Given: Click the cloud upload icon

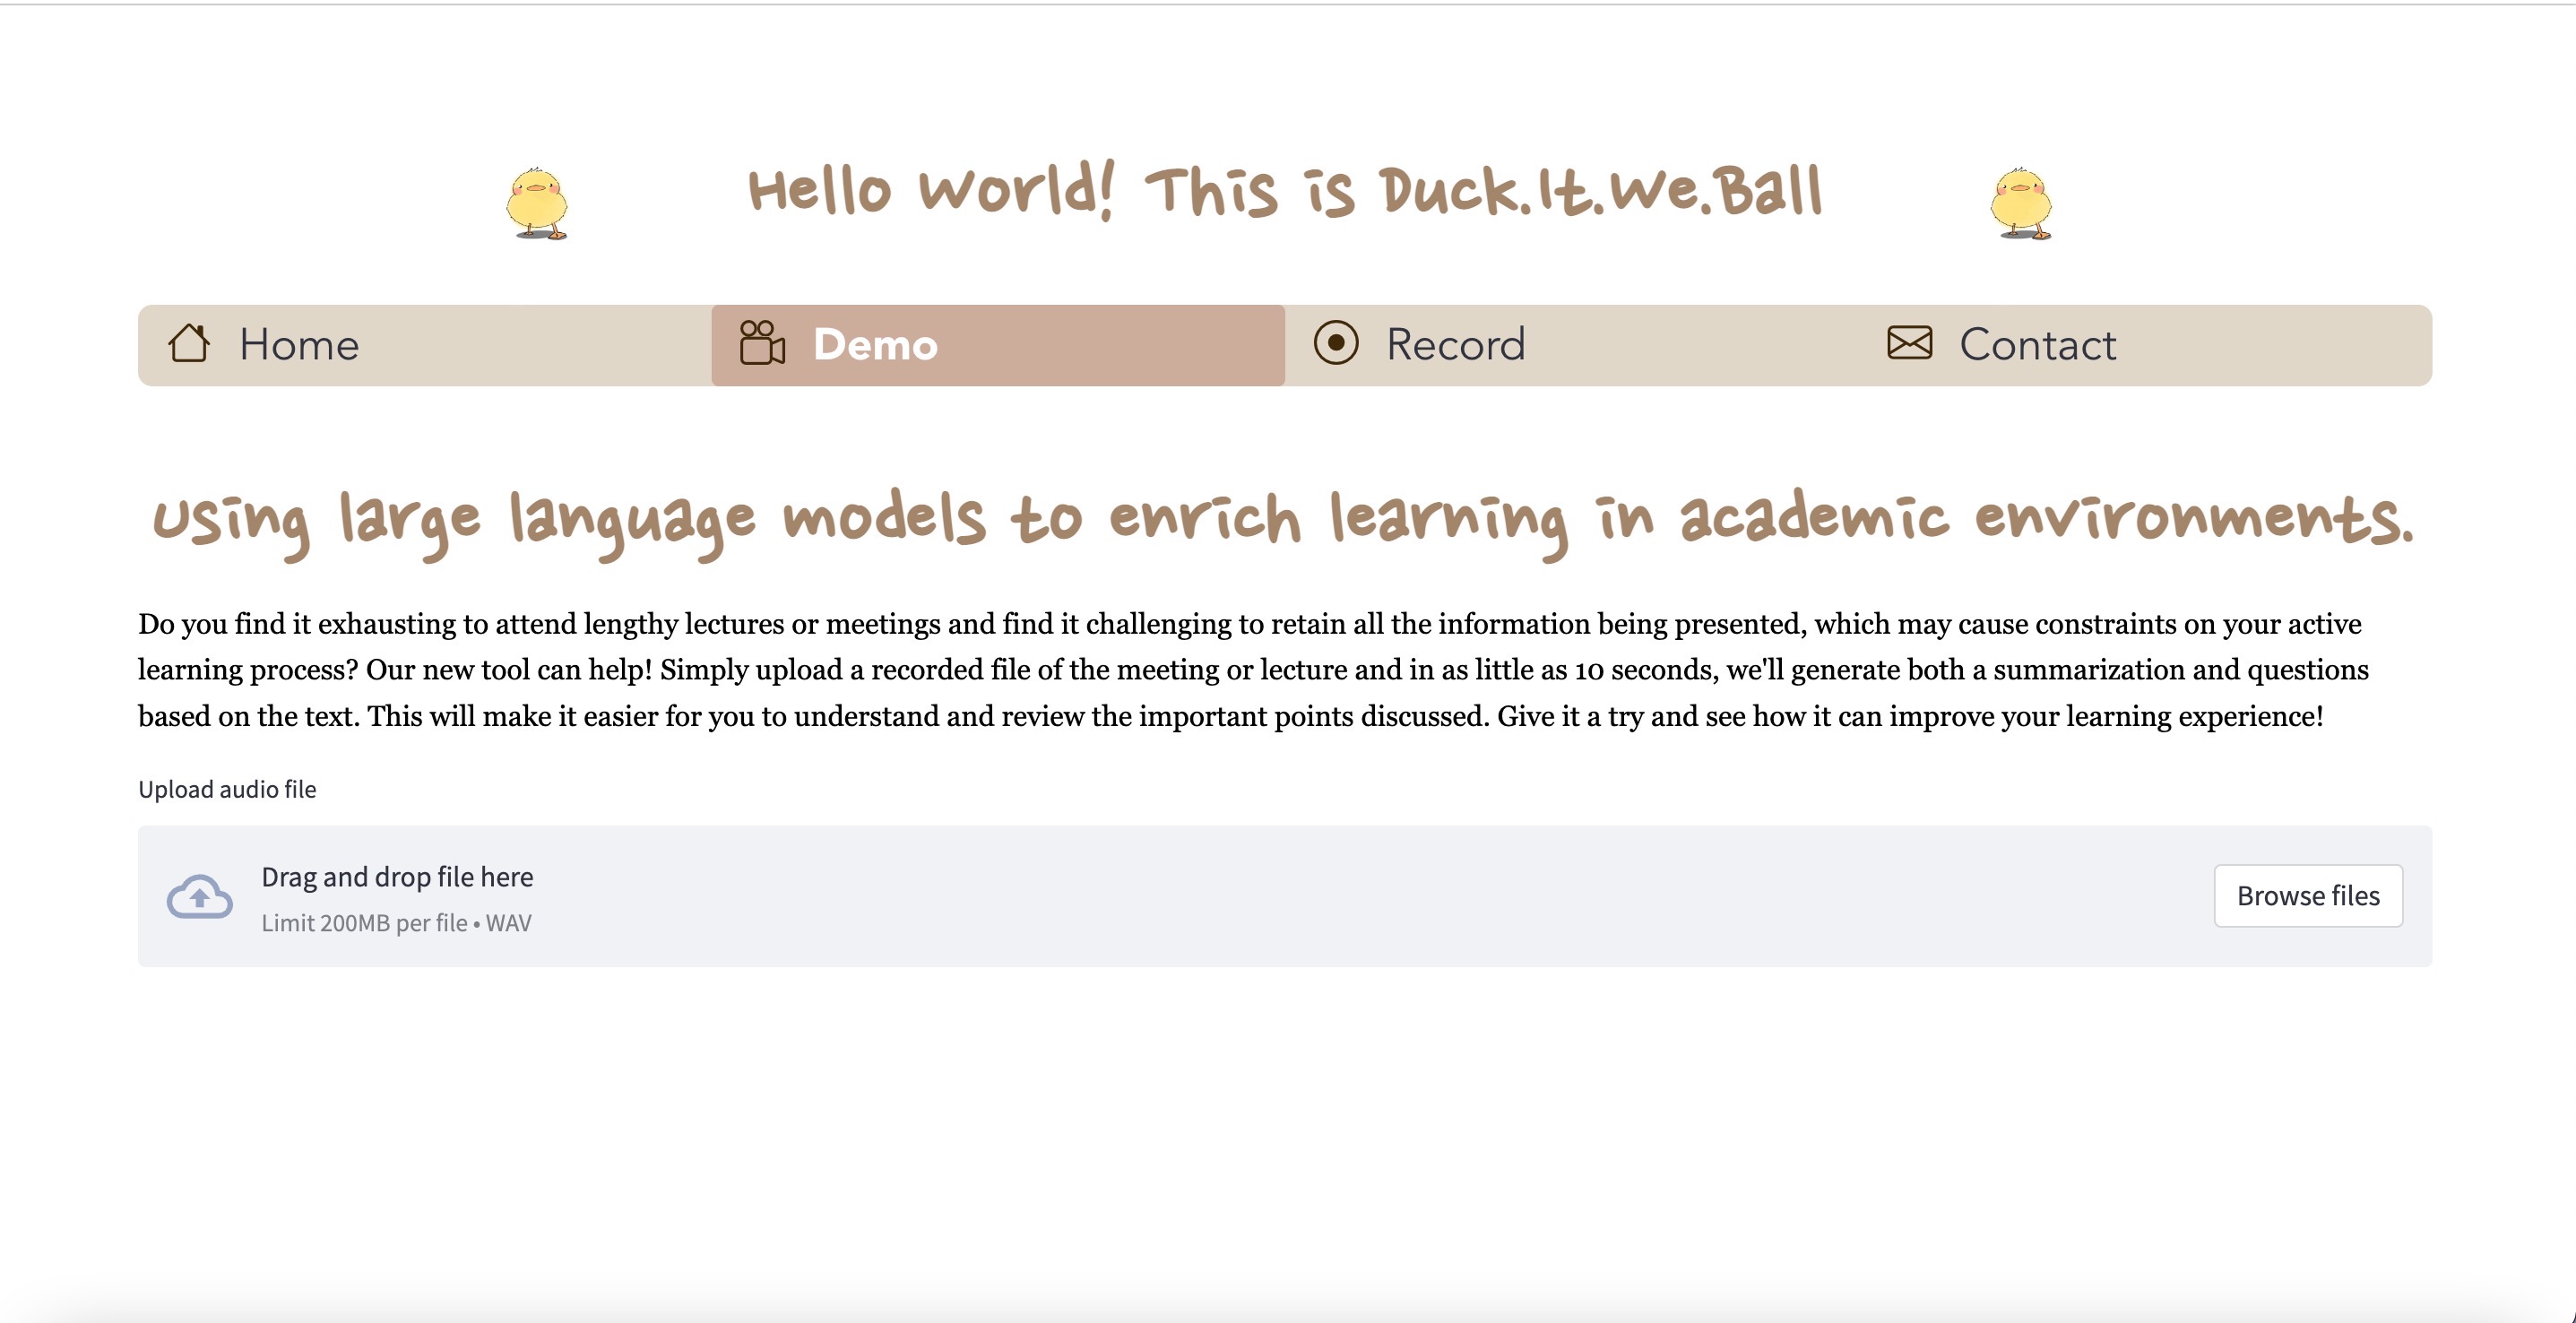Looking at the screenshot, I should click(x=199, y=896).
